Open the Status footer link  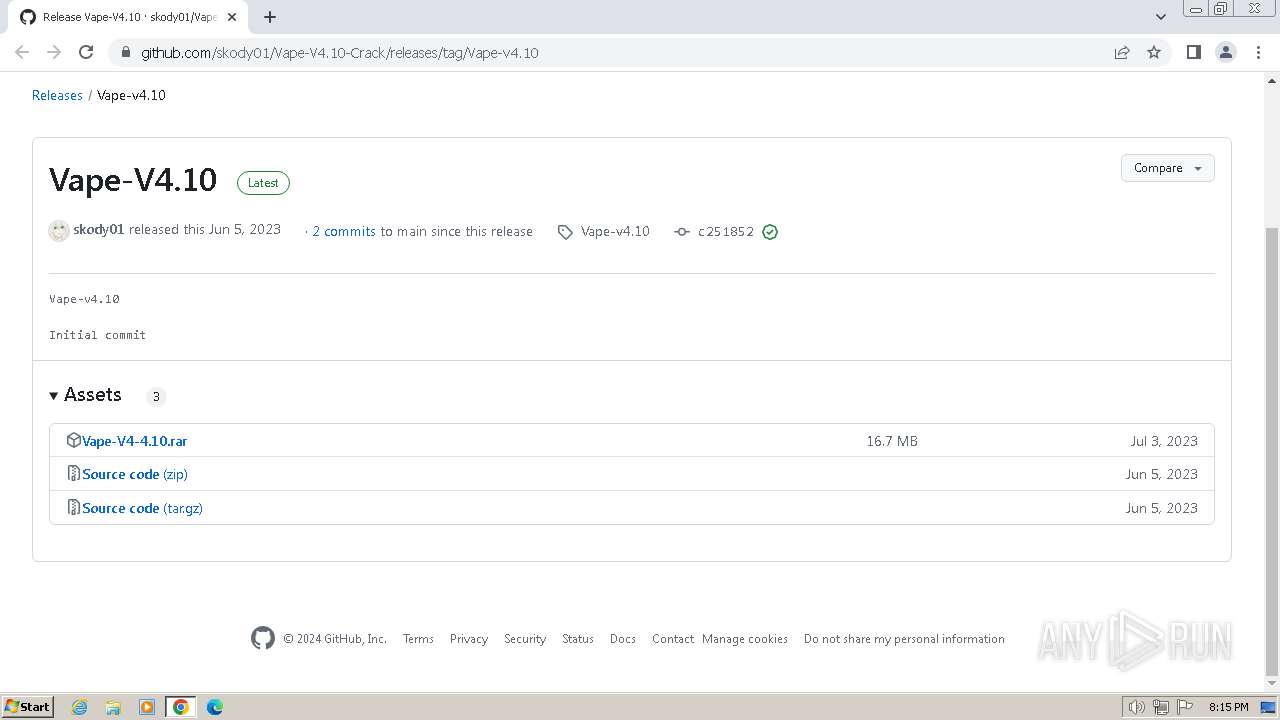click(578, 639)
